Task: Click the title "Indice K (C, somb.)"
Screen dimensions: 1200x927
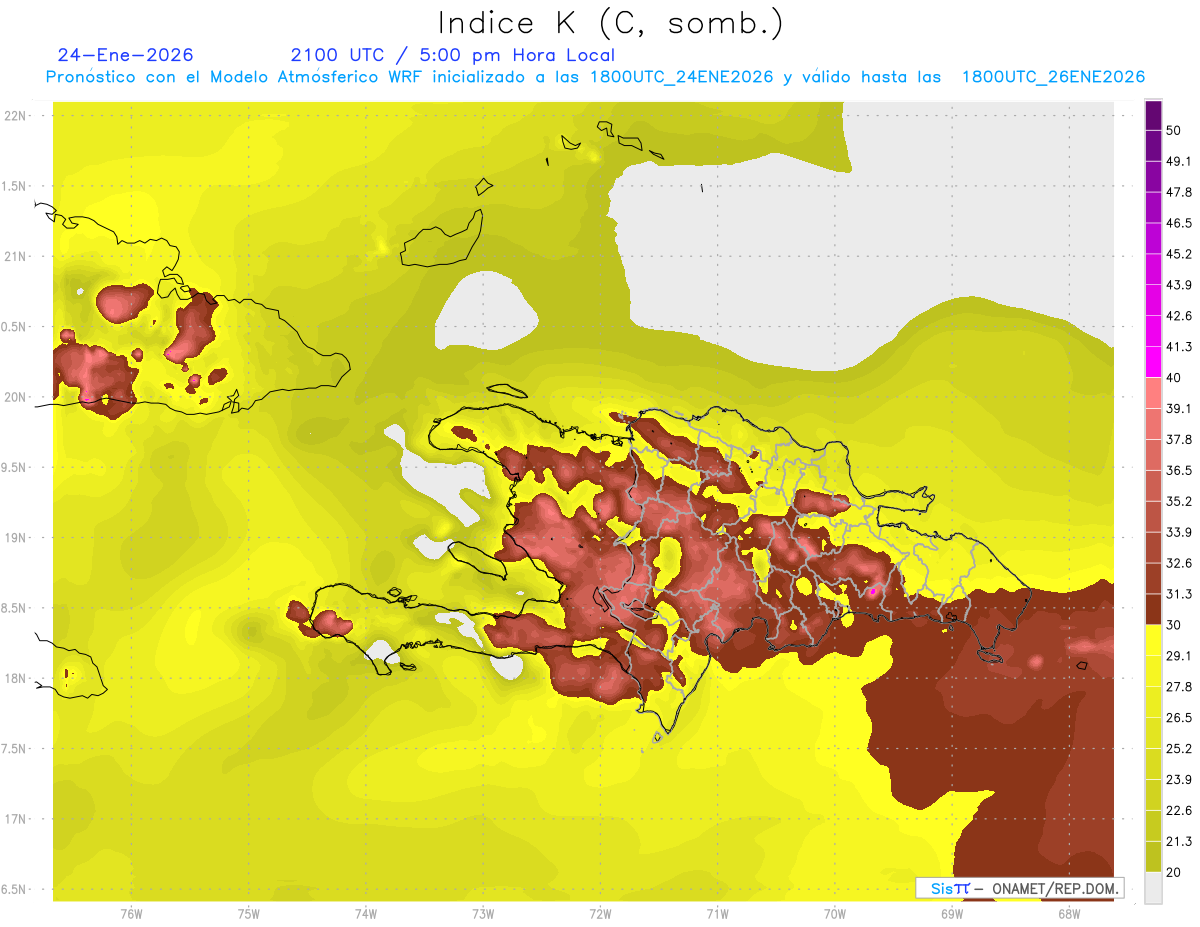Action: [610, 22]
